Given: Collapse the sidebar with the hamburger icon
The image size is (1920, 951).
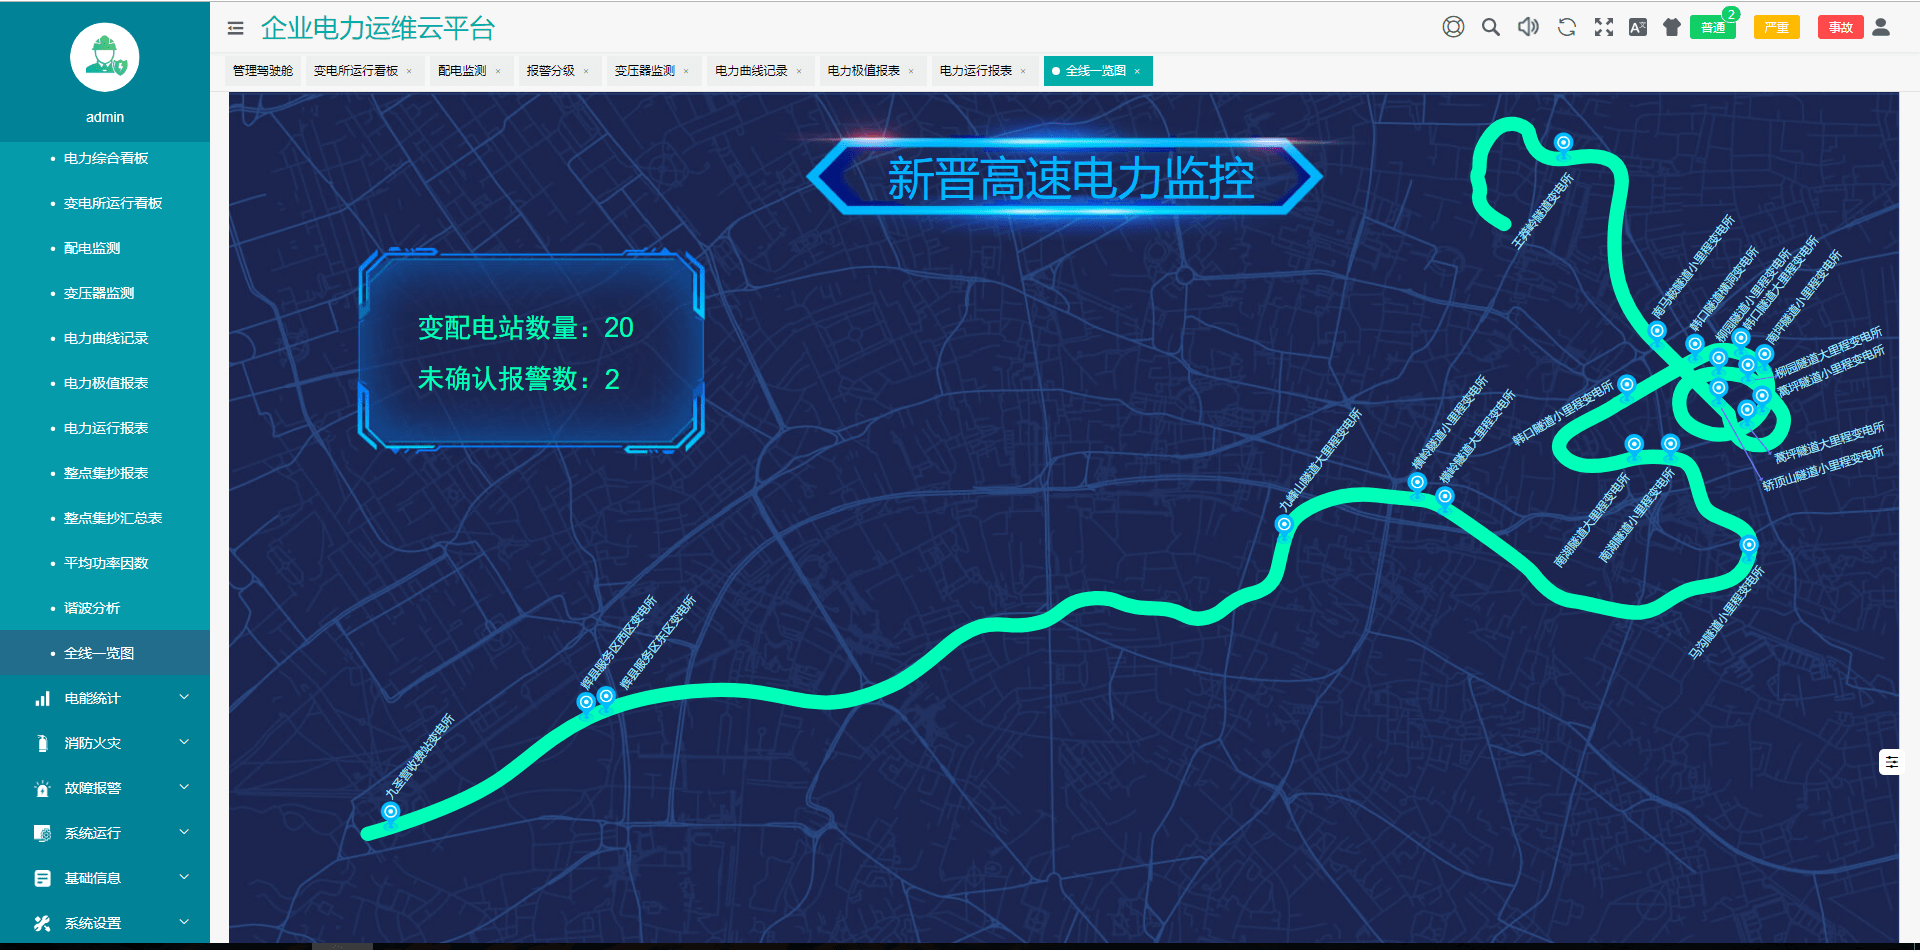Looking at the screenshot, I should (236, 28).
